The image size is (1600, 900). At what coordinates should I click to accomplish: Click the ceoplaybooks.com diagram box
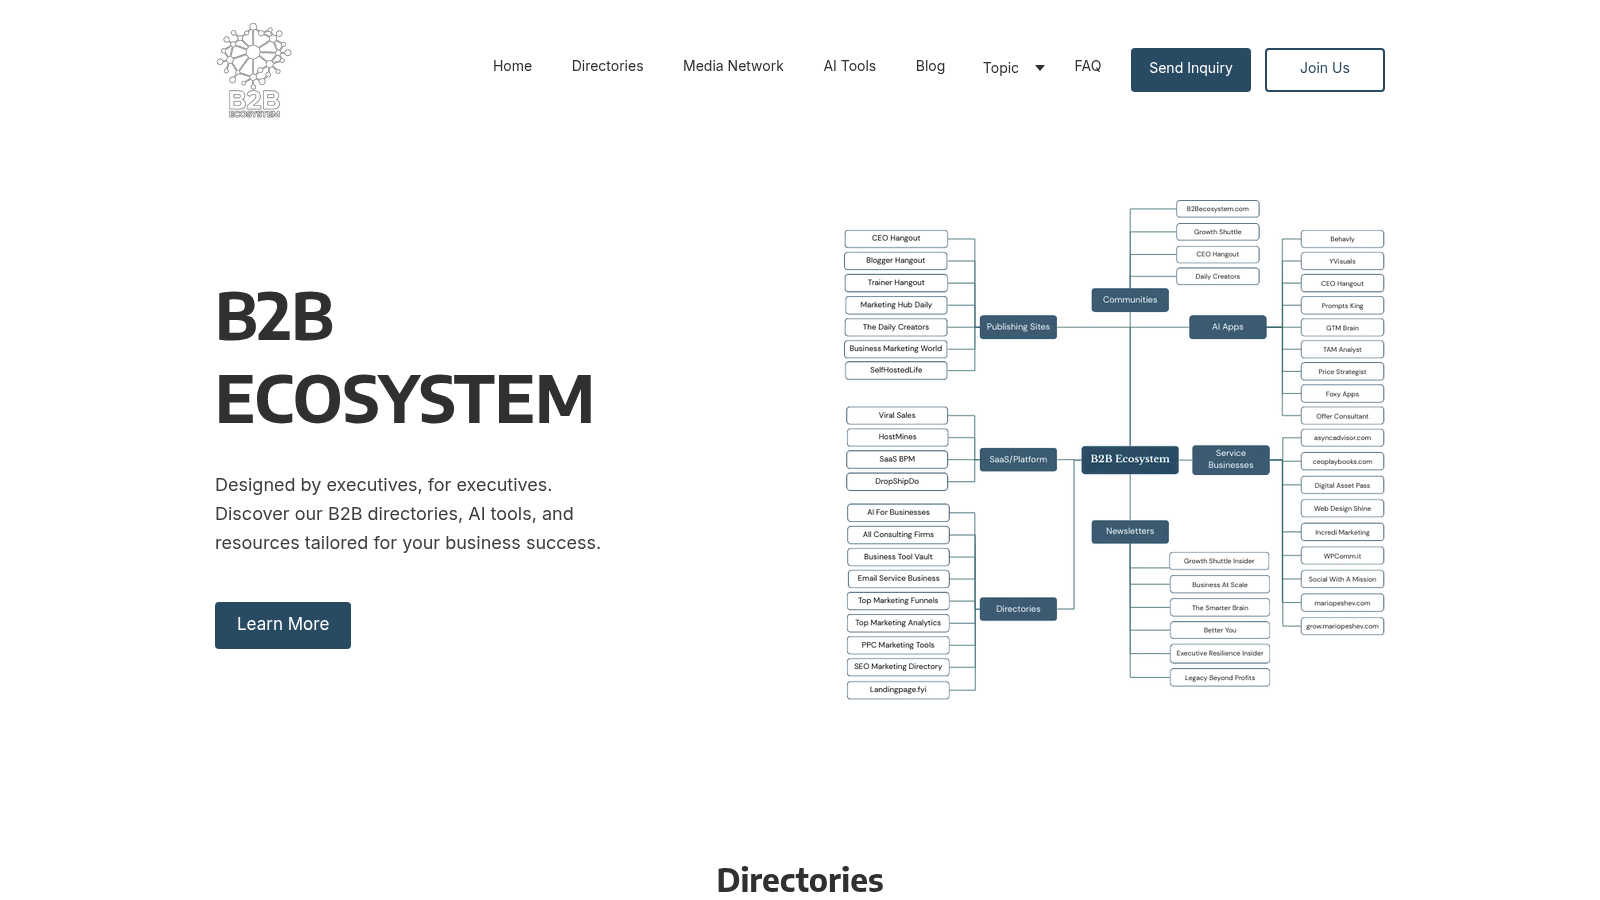(x=1342, y=462)
